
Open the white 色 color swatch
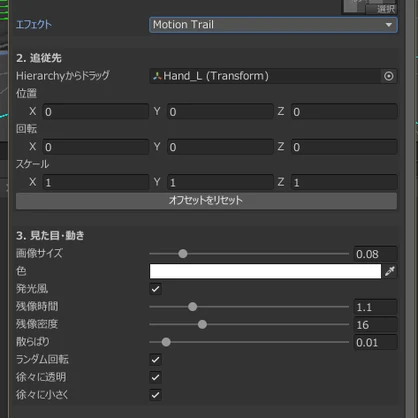point(265,271)
